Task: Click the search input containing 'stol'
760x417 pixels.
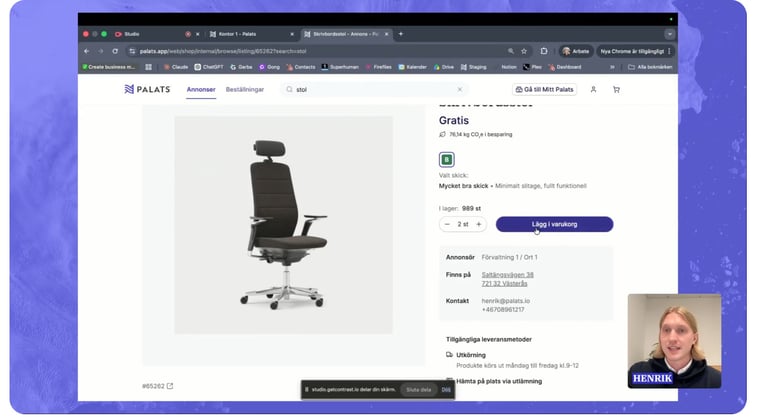Action: (373, 90)
